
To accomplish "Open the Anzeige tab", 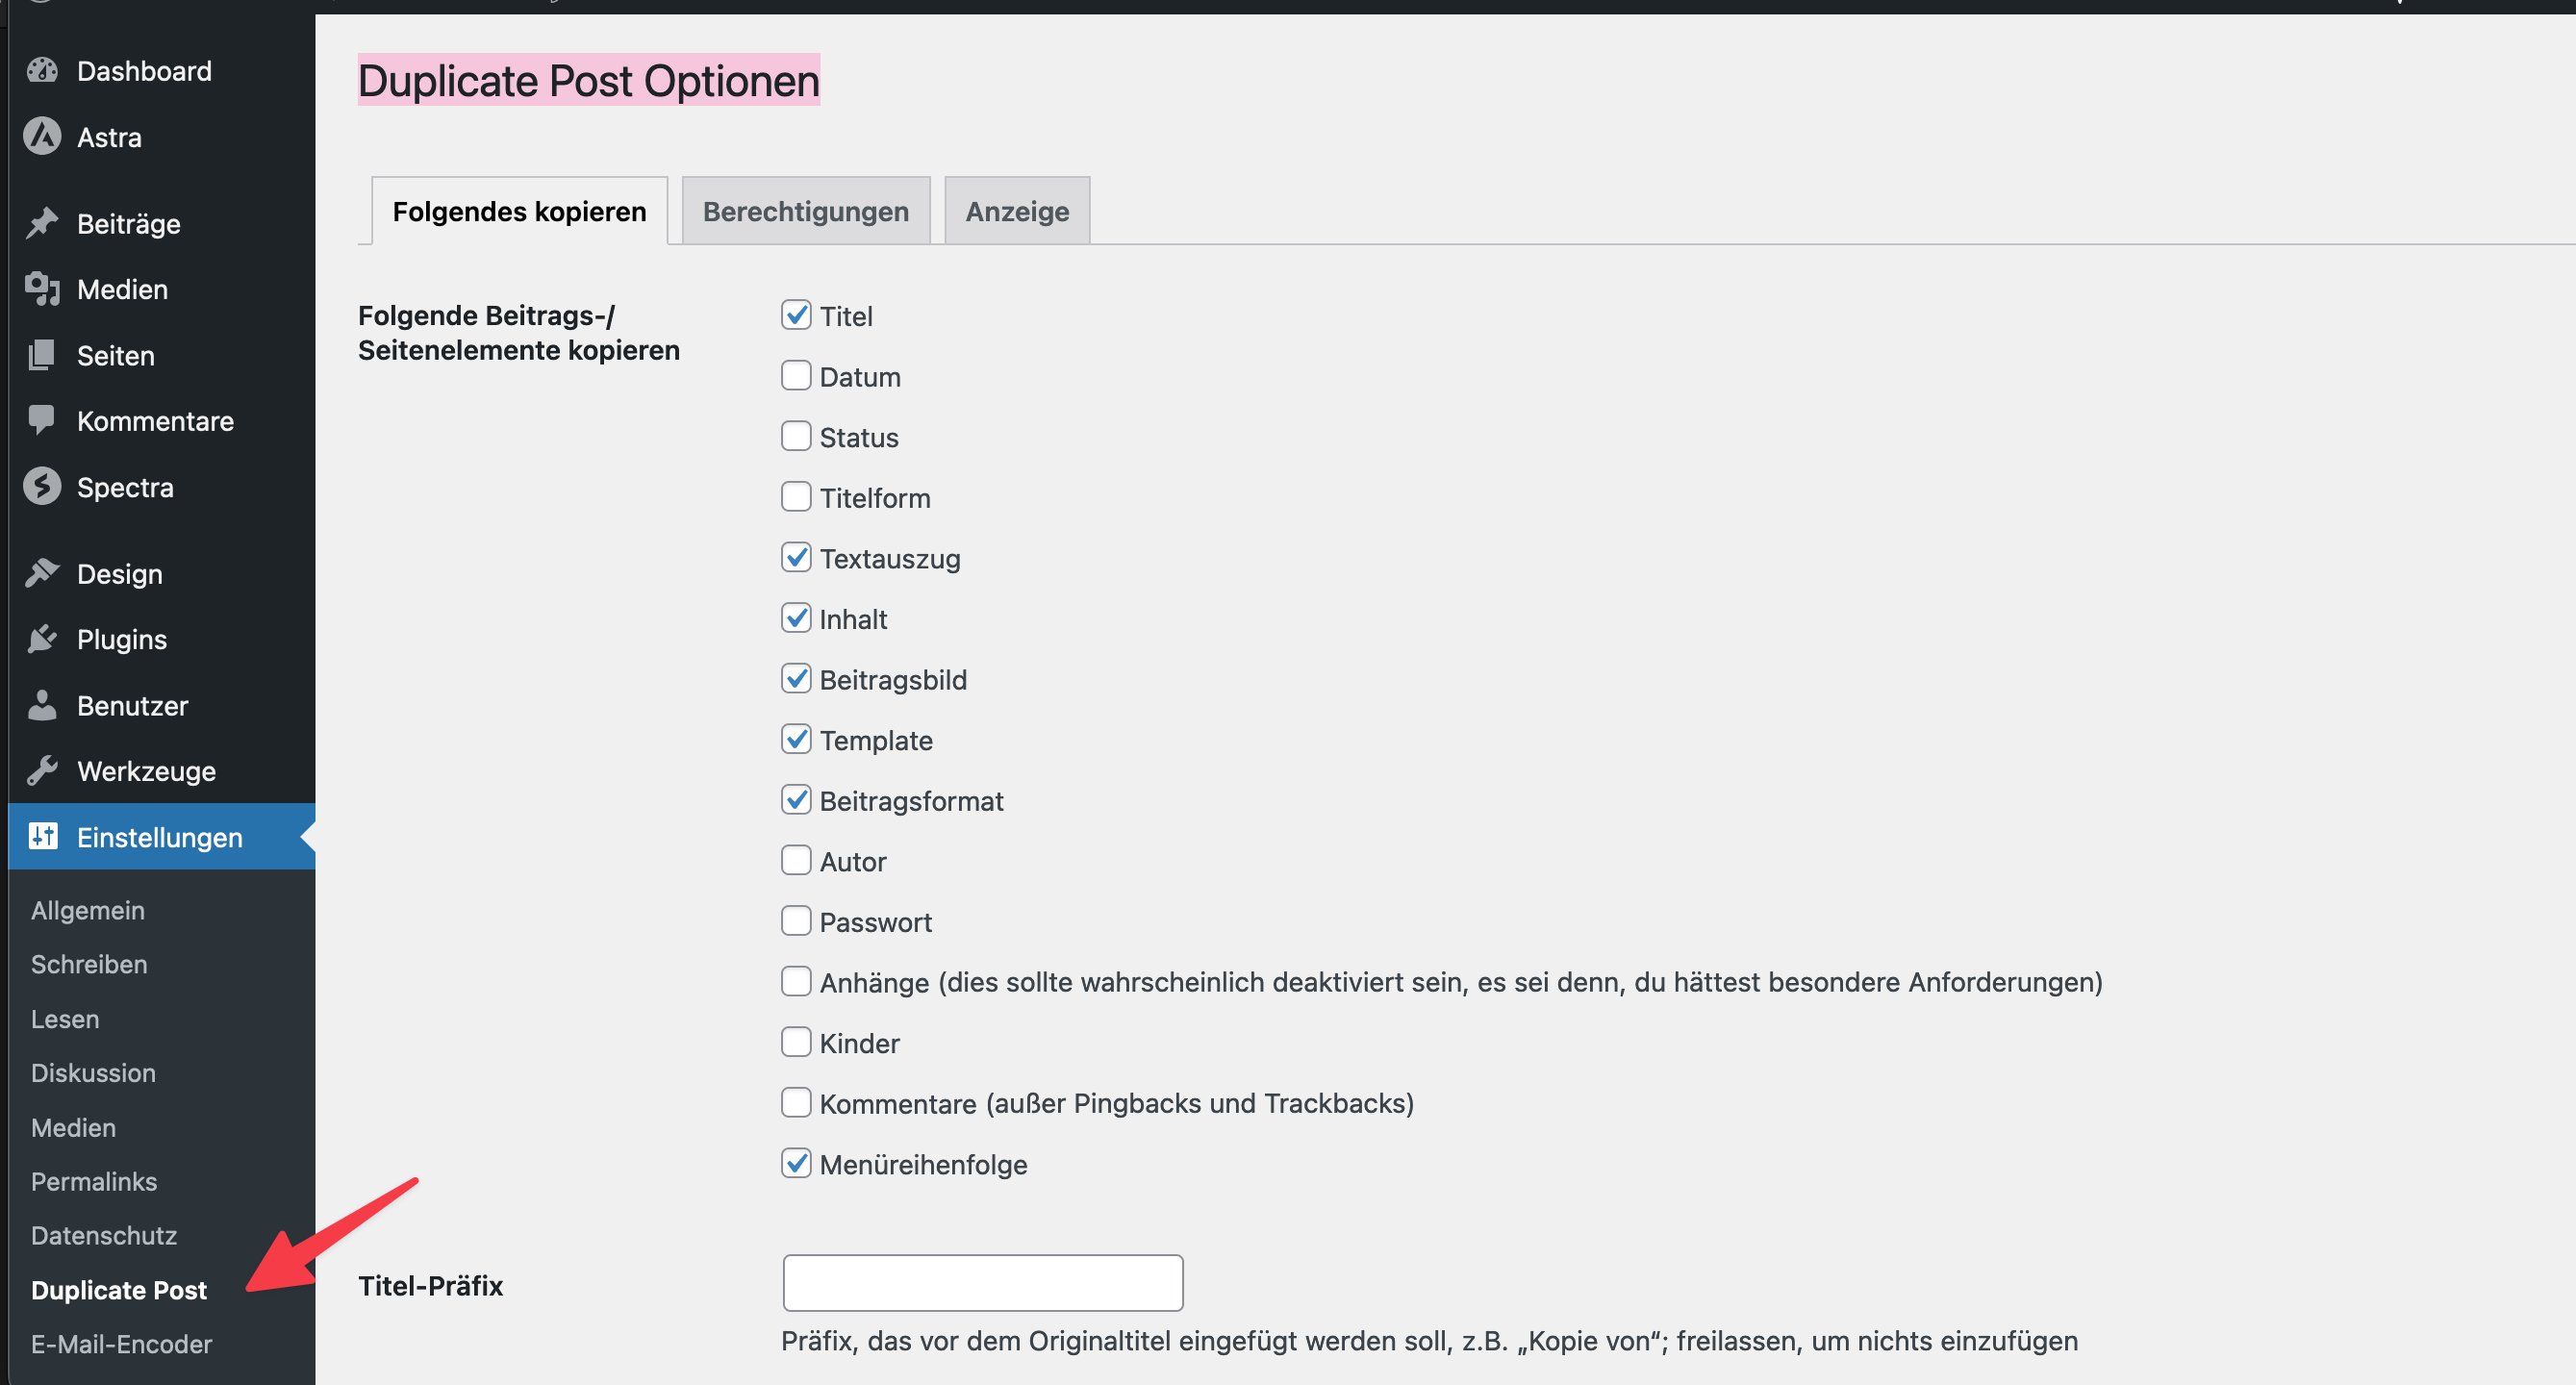I will coord(1017,211).
